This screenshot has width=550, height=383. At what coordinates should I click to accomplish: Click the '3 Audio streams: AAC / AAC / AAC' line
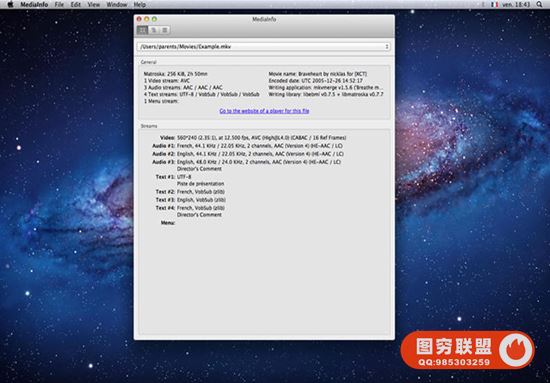183,88
